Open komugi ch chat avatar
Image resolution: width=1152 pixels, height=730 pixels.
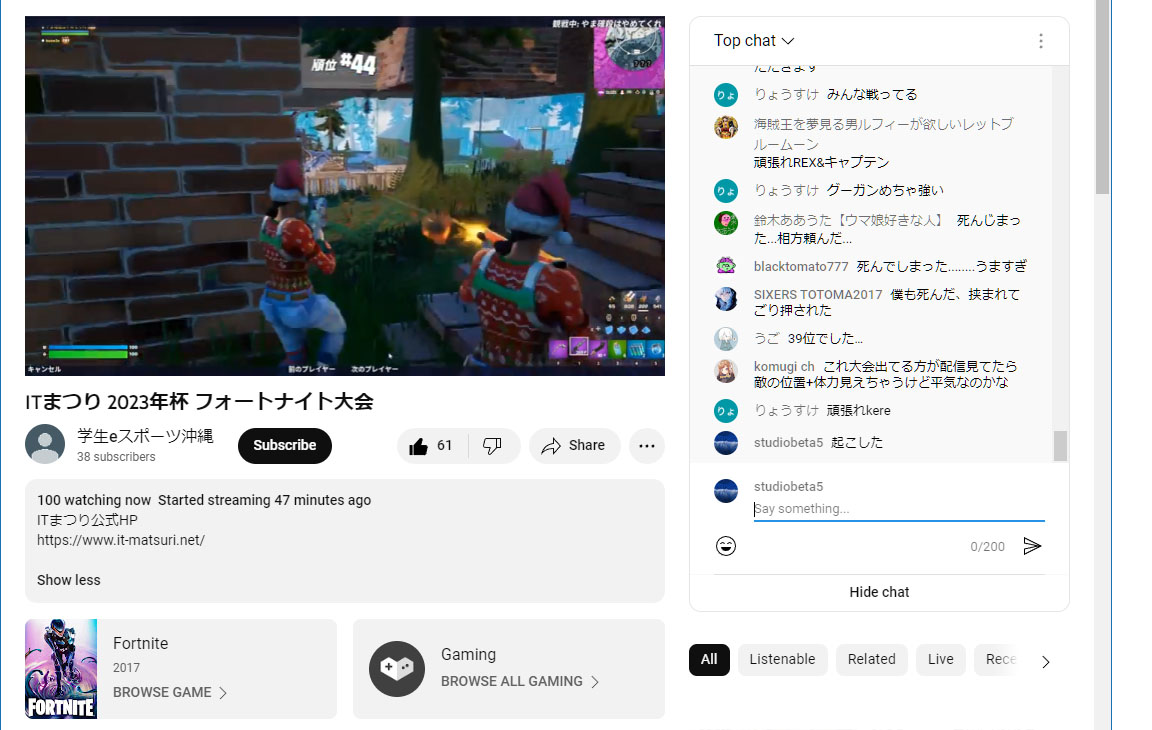pyautogui.click(x=726, y=371)
